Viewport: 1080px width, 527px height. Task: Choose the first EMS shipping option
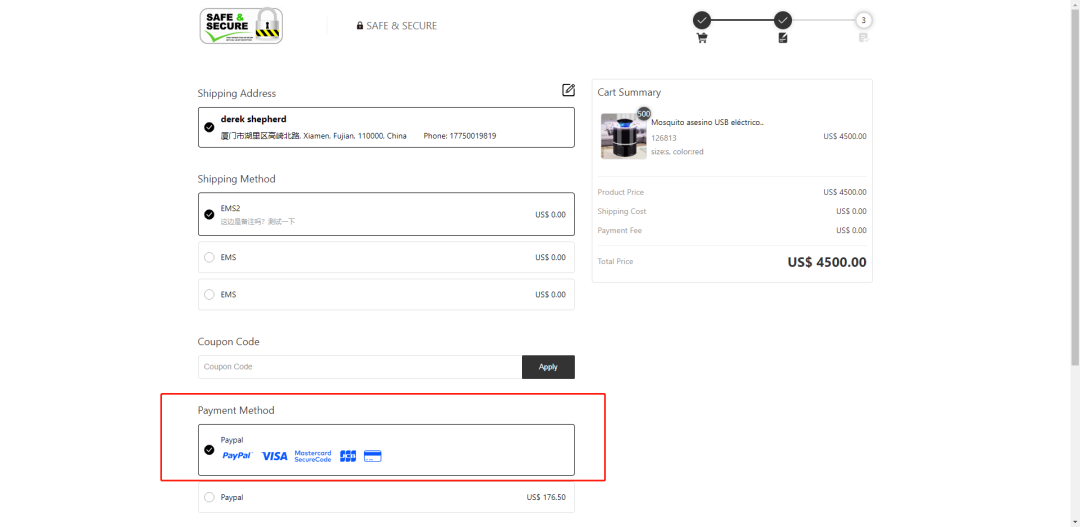click(x=386, y=257)
